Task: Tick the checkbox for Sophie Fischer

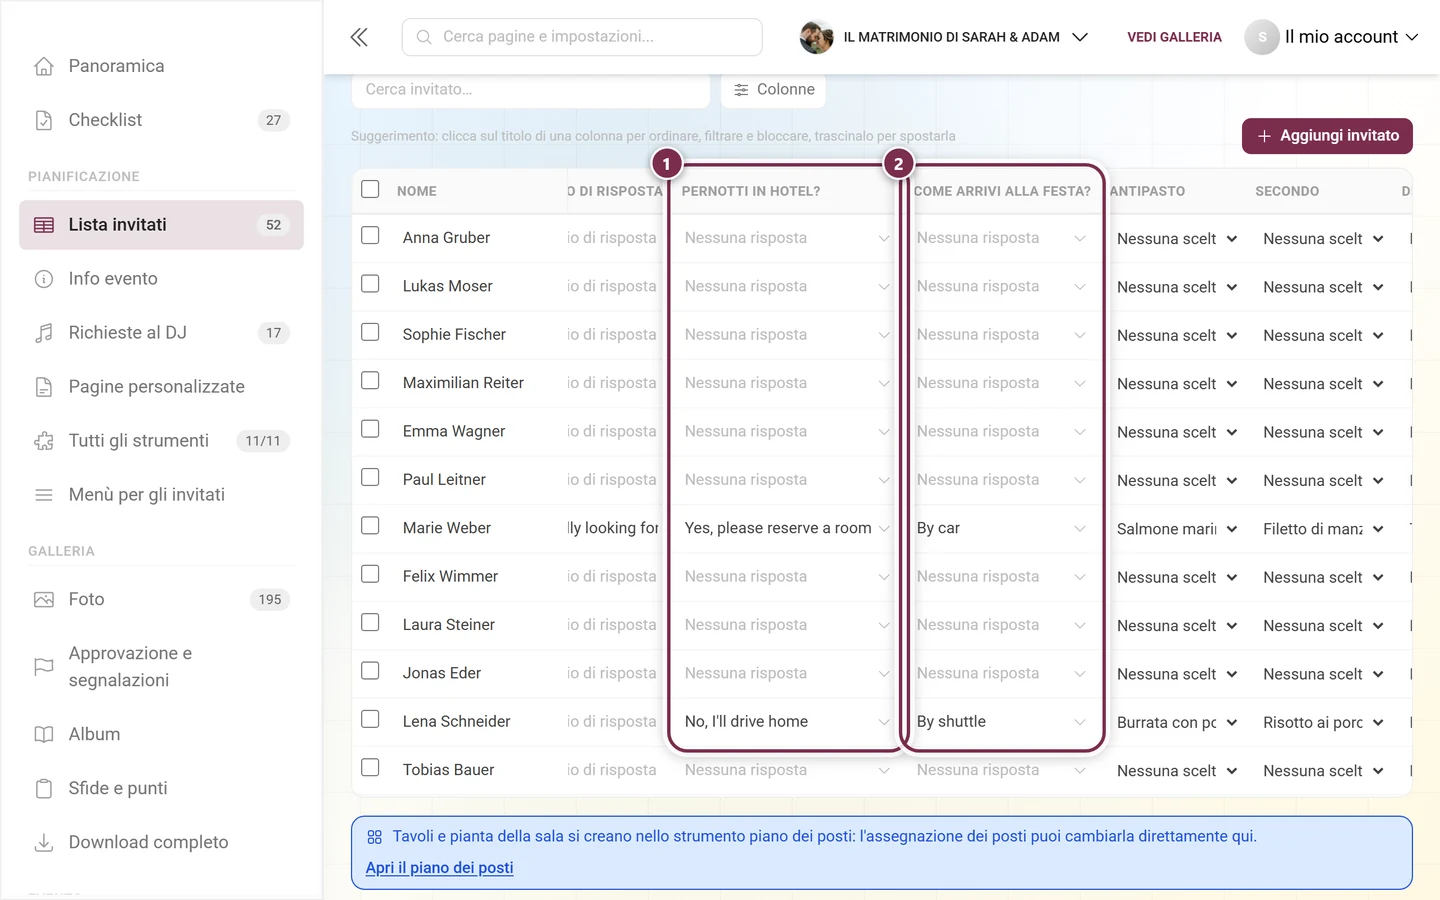Action: [370, 332]
